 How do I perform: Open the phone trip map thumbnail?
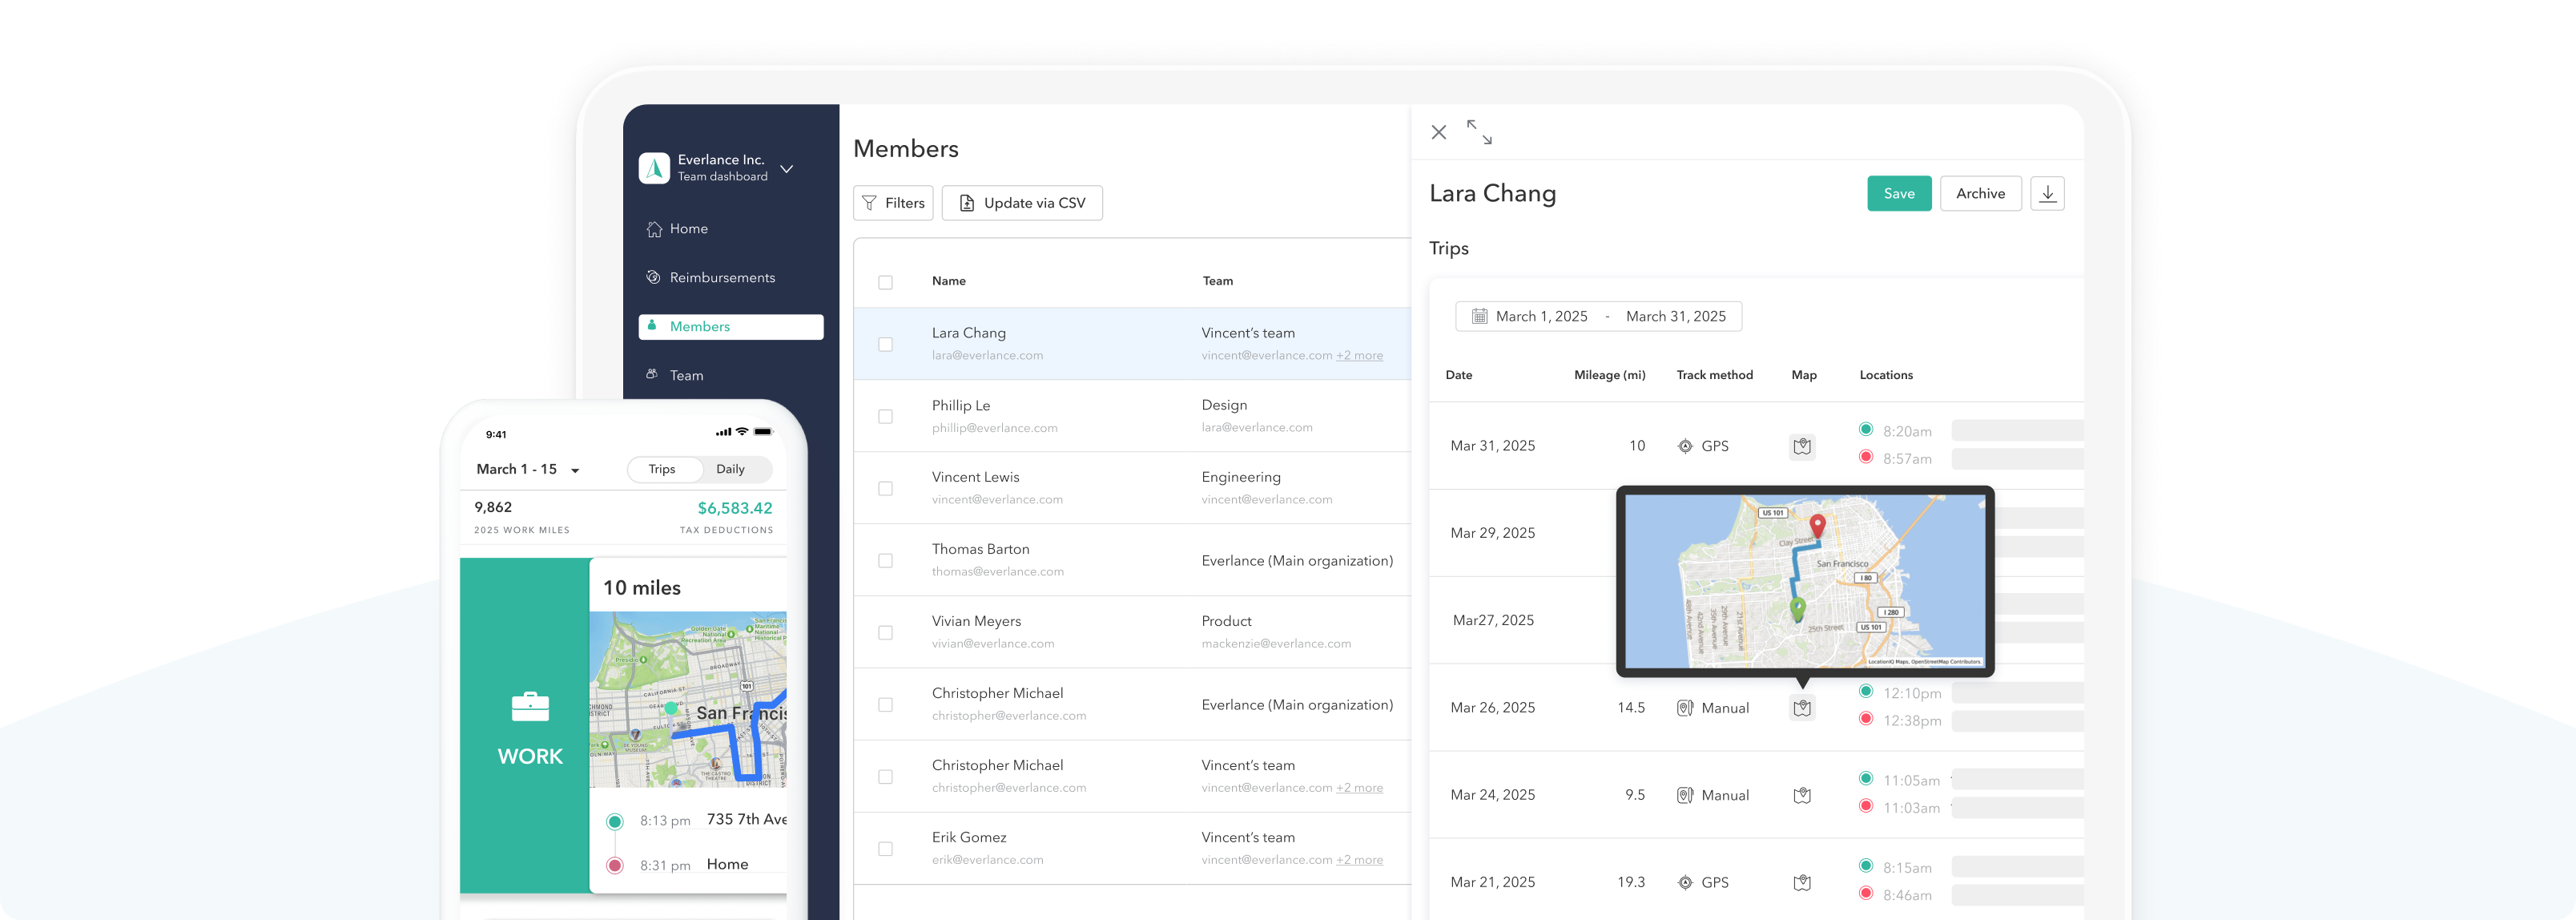(688, 699)
